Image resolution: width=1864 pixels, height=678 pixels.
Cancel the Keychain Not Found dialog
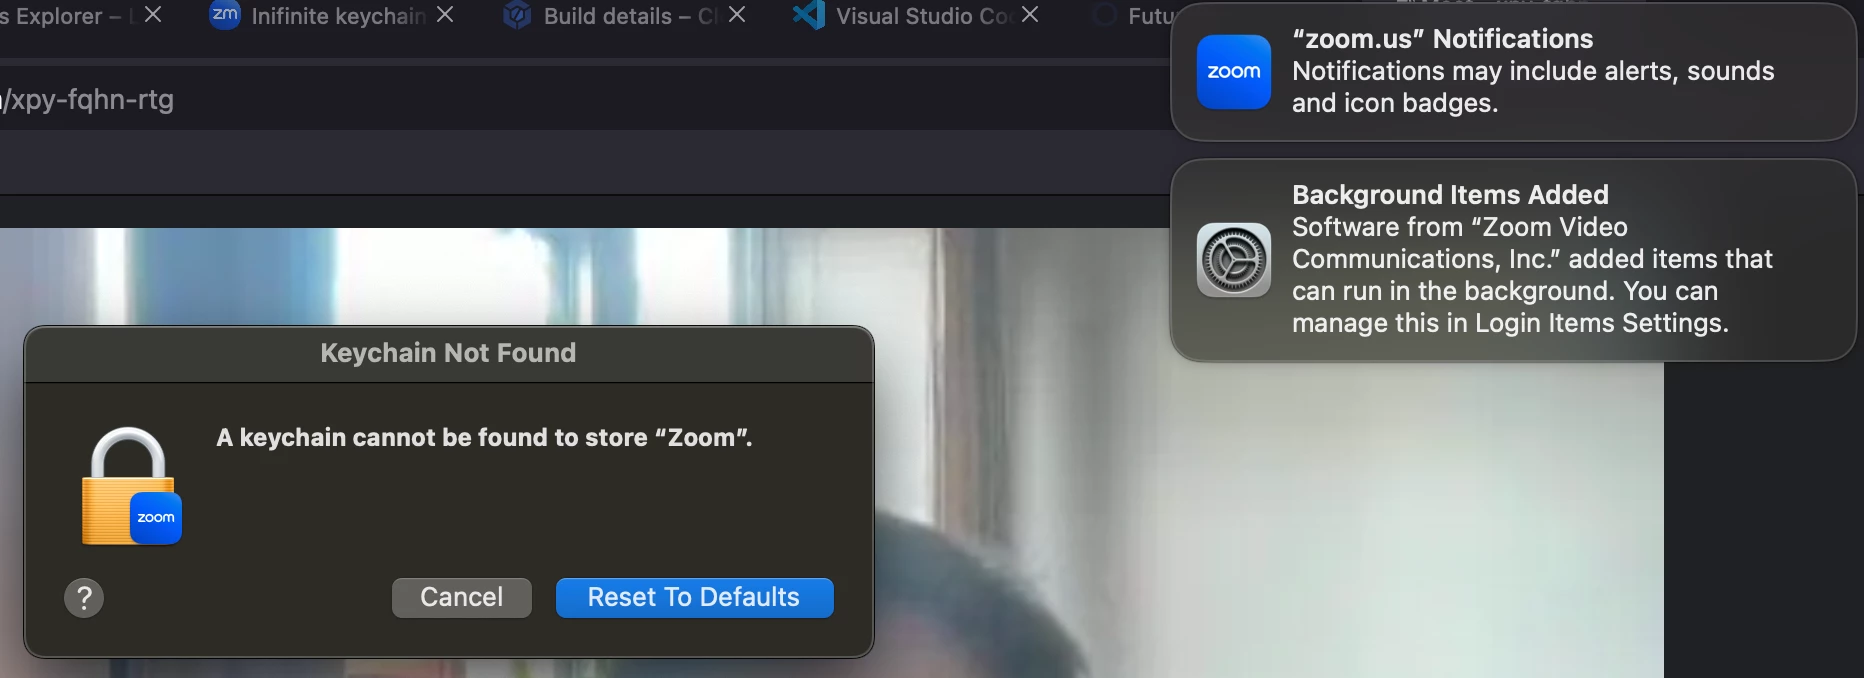pos(461,597)
